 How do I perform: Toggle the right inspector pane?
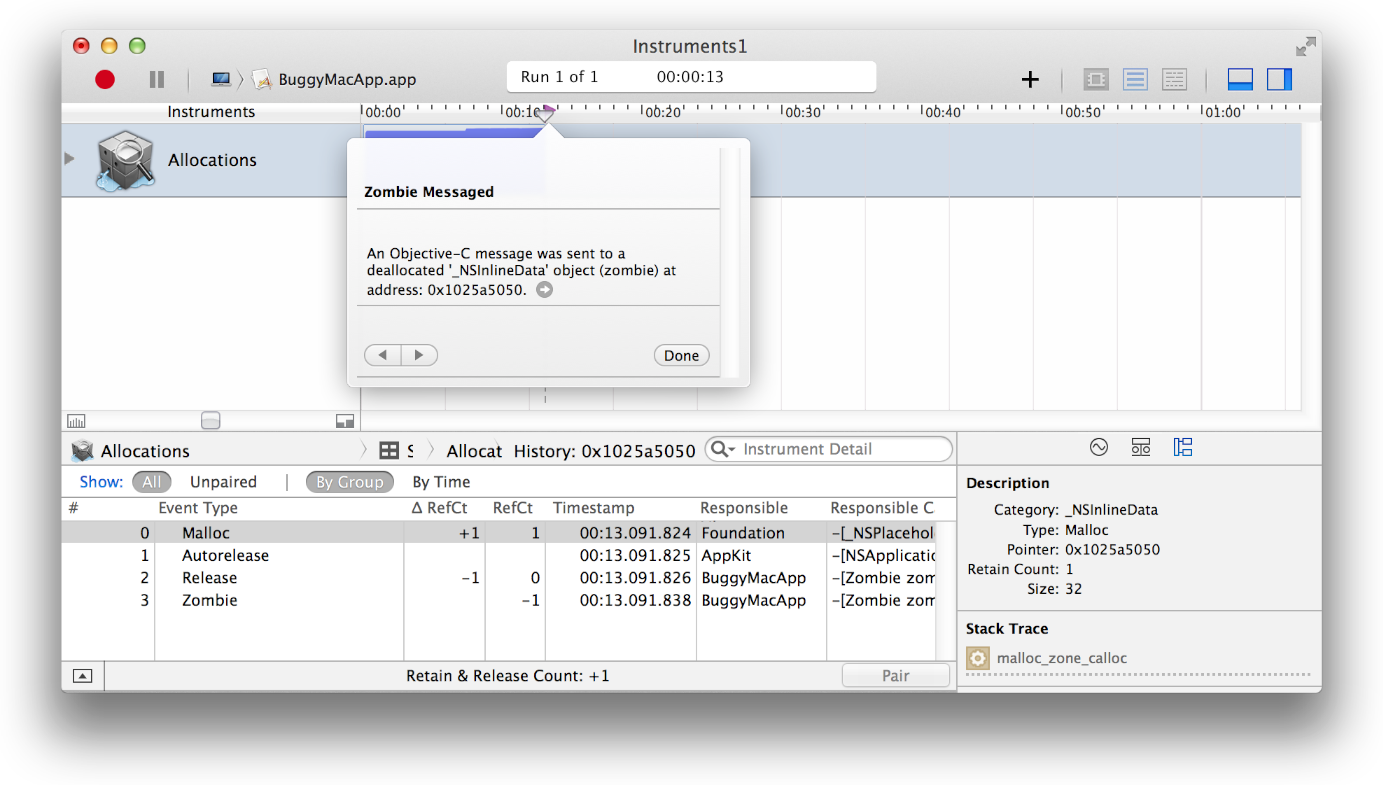(1280, 79)
